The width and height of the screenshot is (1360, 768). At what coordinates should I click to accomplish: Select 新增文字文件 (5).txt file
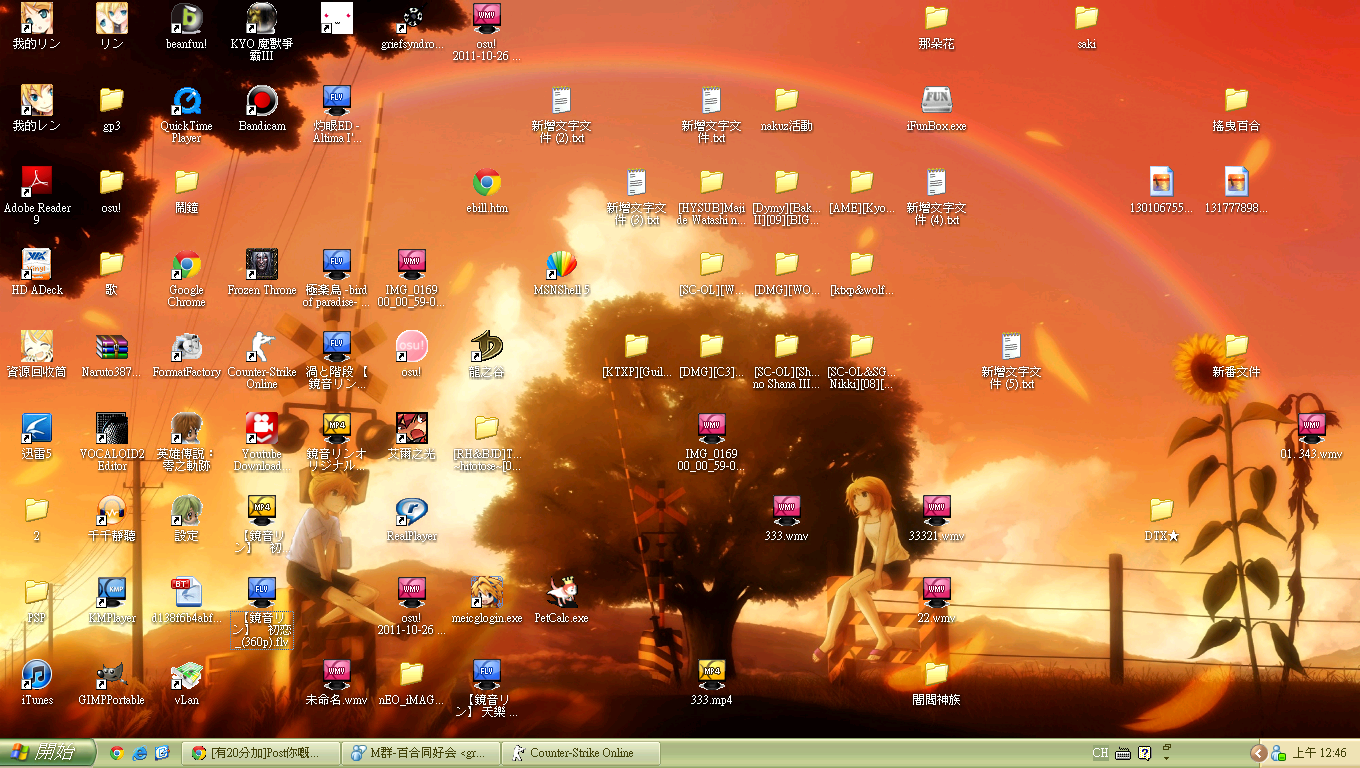(1011, 346)
